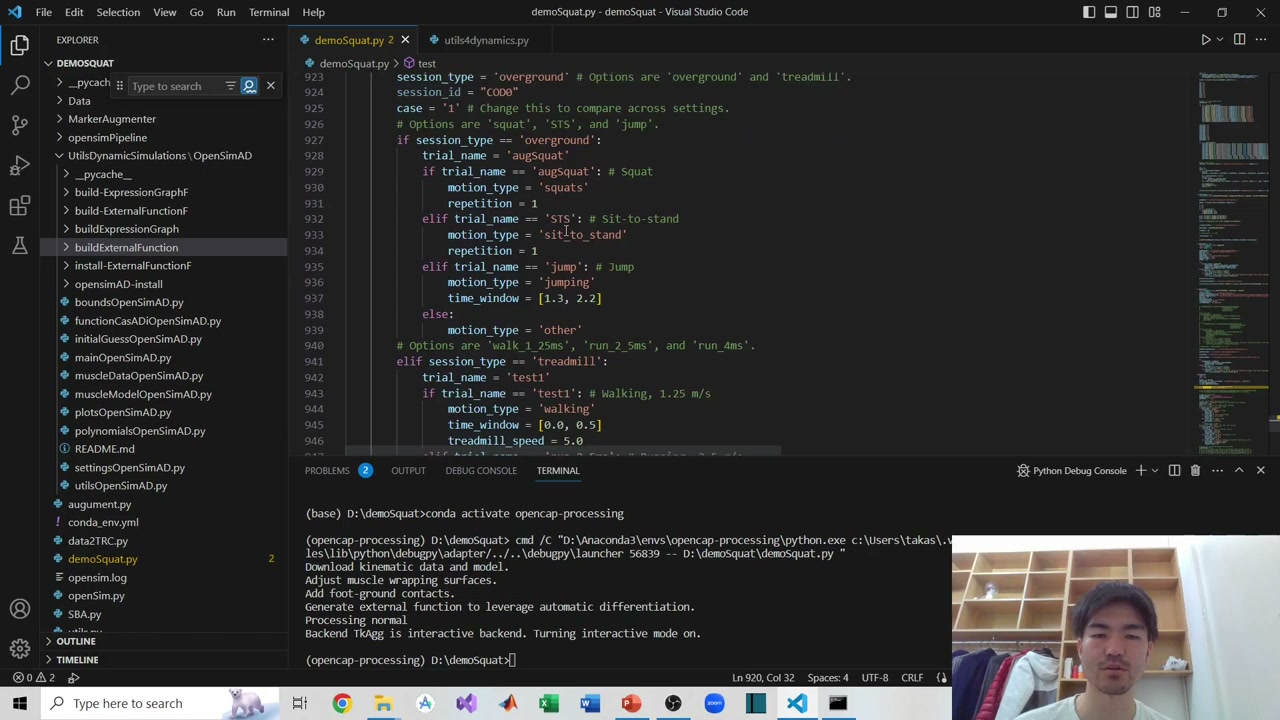Open the Explorer view in activity bar
This screenshot has width=1280, height=720.
(20, 45)
